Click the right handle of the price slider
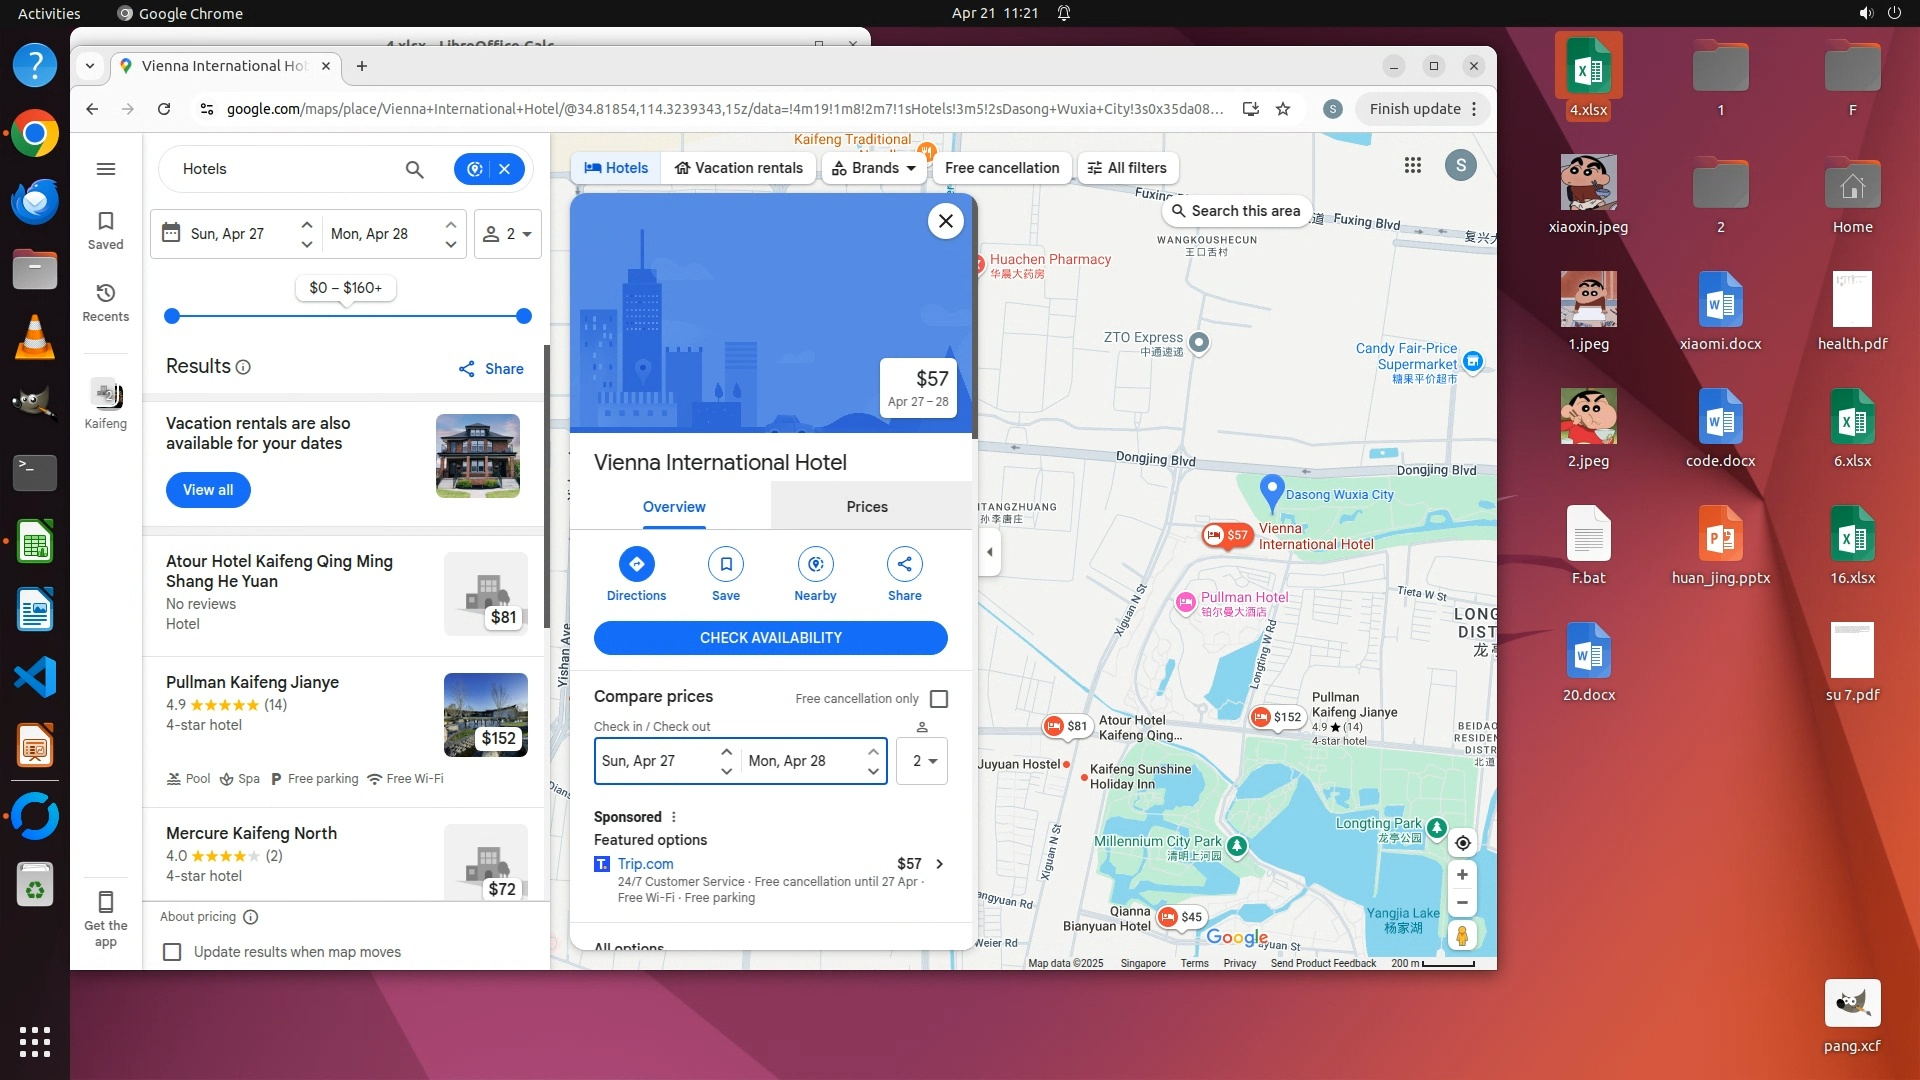1920x1080 pixels. [x=523, y=316]
